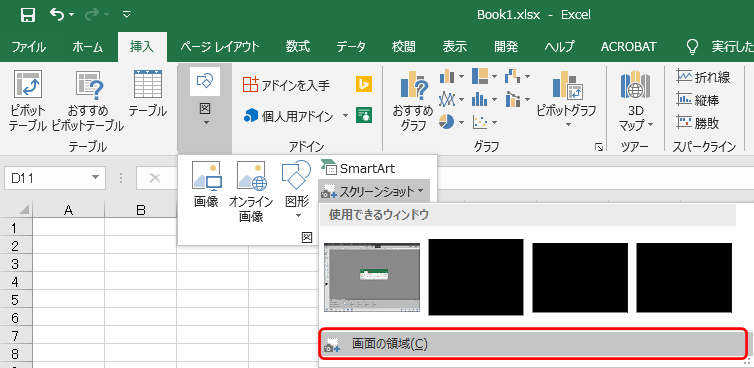This screenshot has height=368, width=754.
Task: Click the Redo arrow icon
Action: point(91,15)
